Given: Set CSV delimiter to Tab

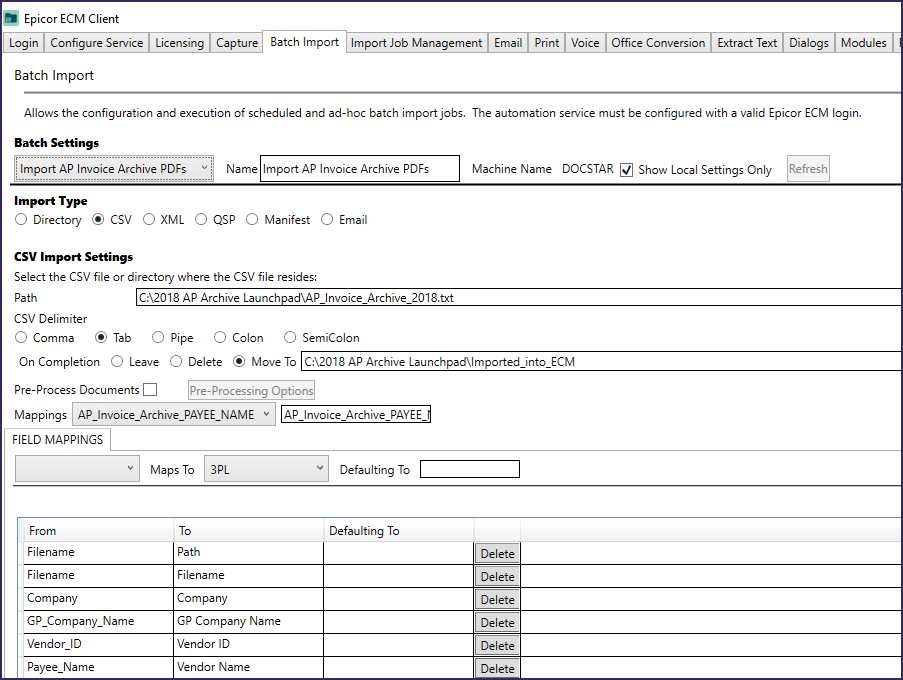Looking at the screenshot, I should pos(101,337).
